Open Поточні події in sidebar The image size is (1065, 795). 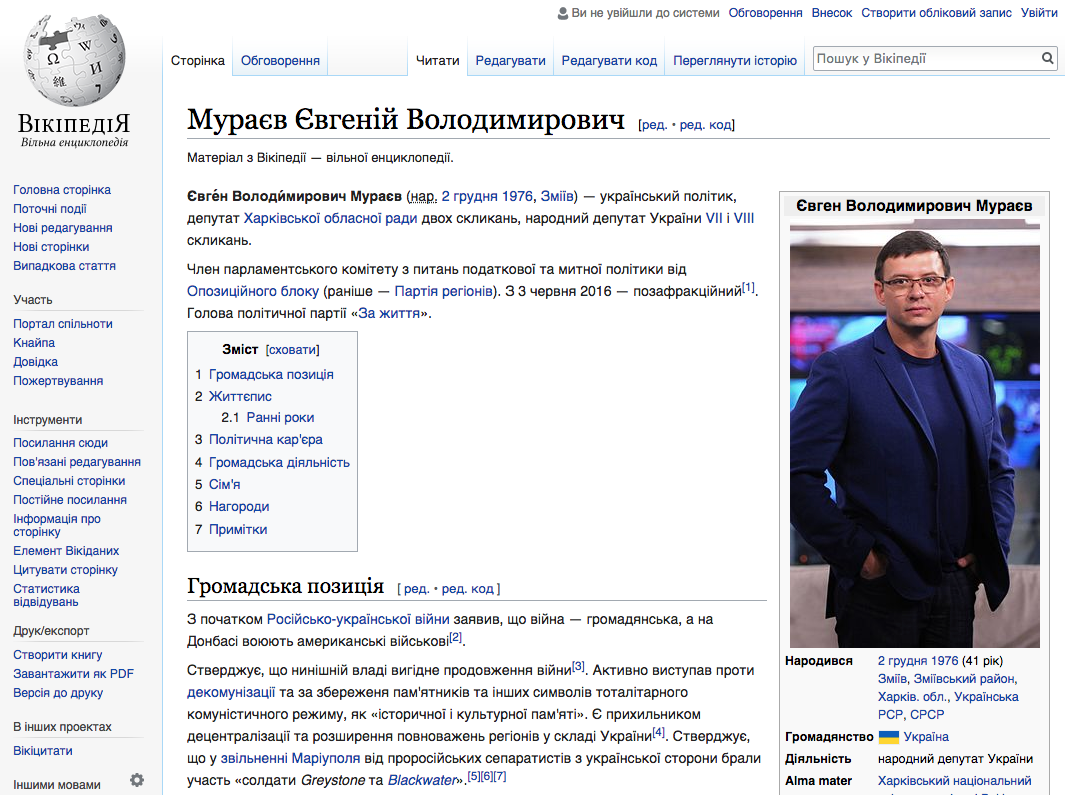pyautogui.click(x=50, y=209)
